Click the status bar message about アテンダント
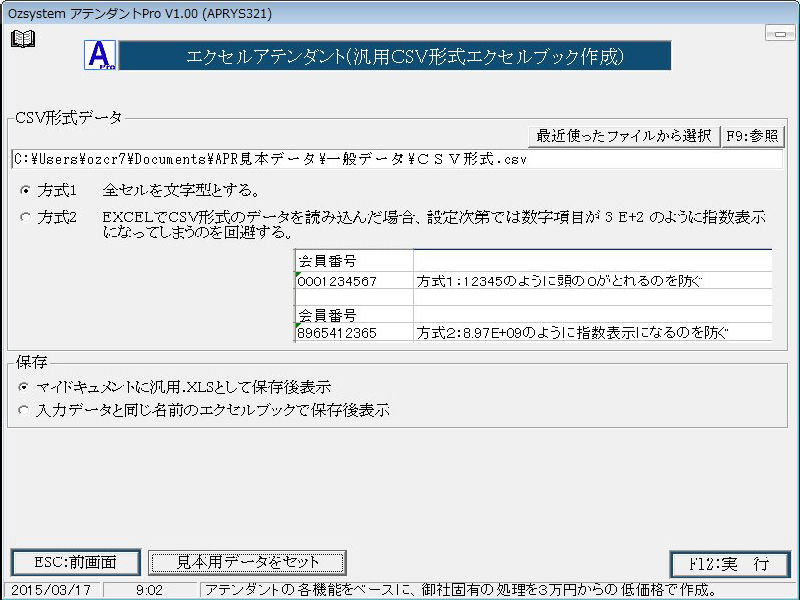Image resolution: width=800 pixels, height=600 pixels. 459,590
